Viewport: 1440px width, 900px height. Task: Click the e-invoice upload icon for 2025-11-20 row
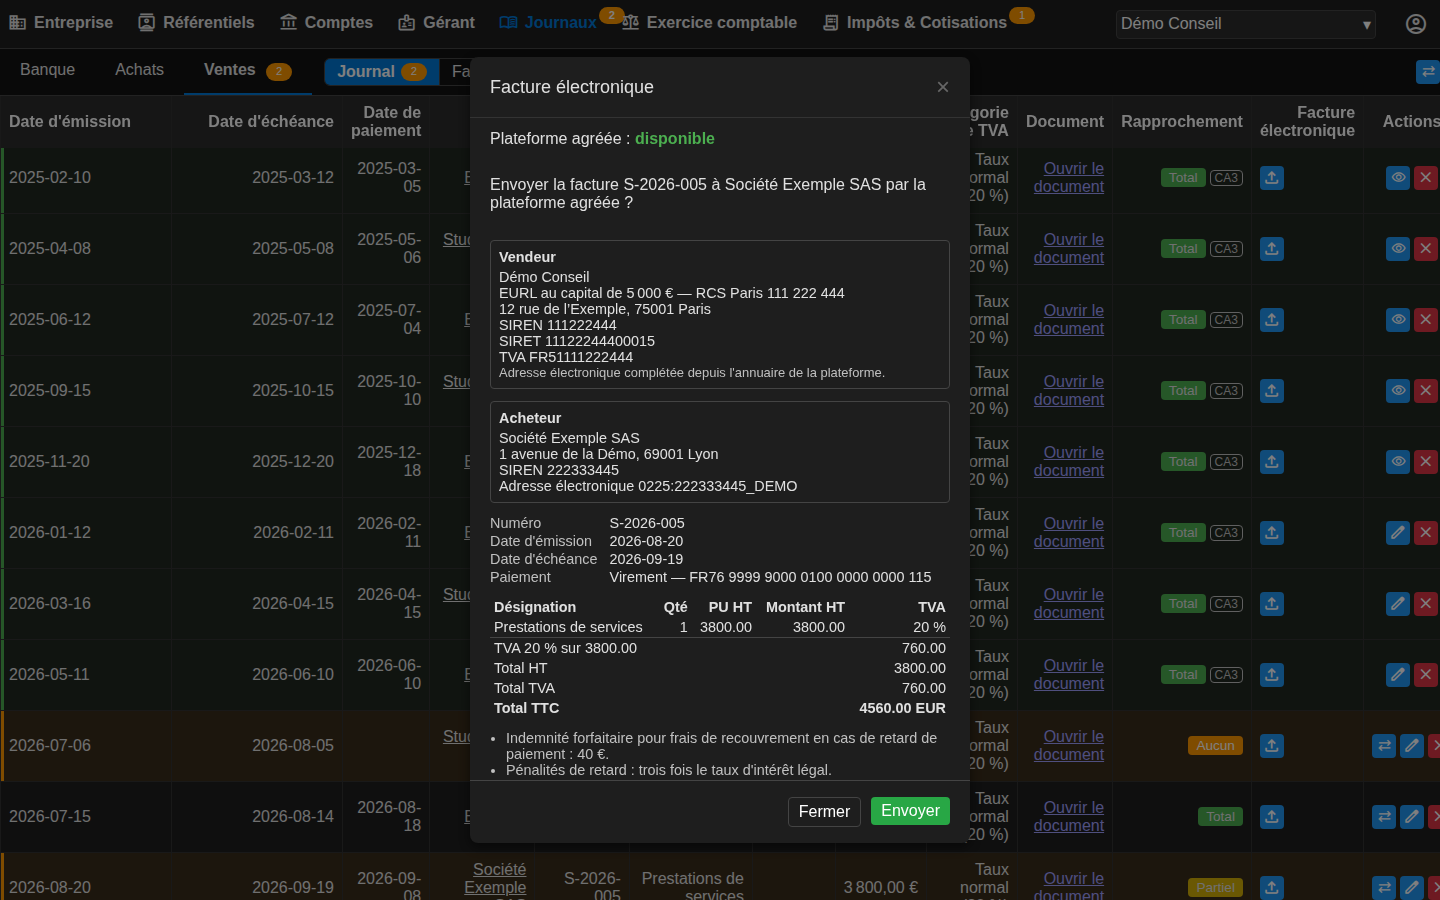click(1272, 462)
